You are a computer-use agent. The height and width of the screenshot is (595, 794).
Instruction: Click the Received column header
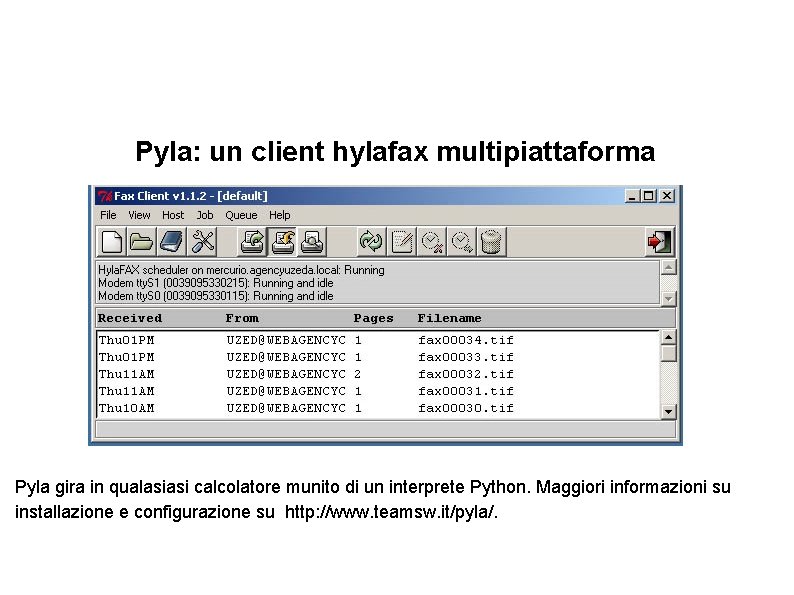click(130, 319)
